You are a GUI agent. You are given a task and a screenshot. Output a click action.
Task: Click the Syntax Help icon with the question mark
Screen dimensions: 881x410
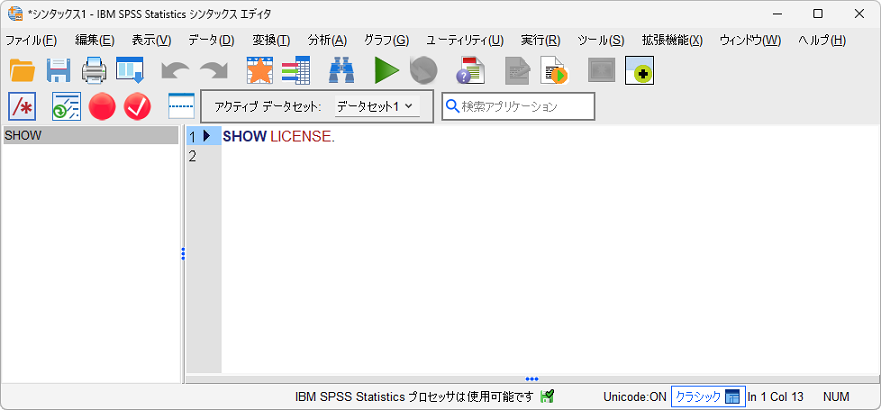click(x=470, y=70)
